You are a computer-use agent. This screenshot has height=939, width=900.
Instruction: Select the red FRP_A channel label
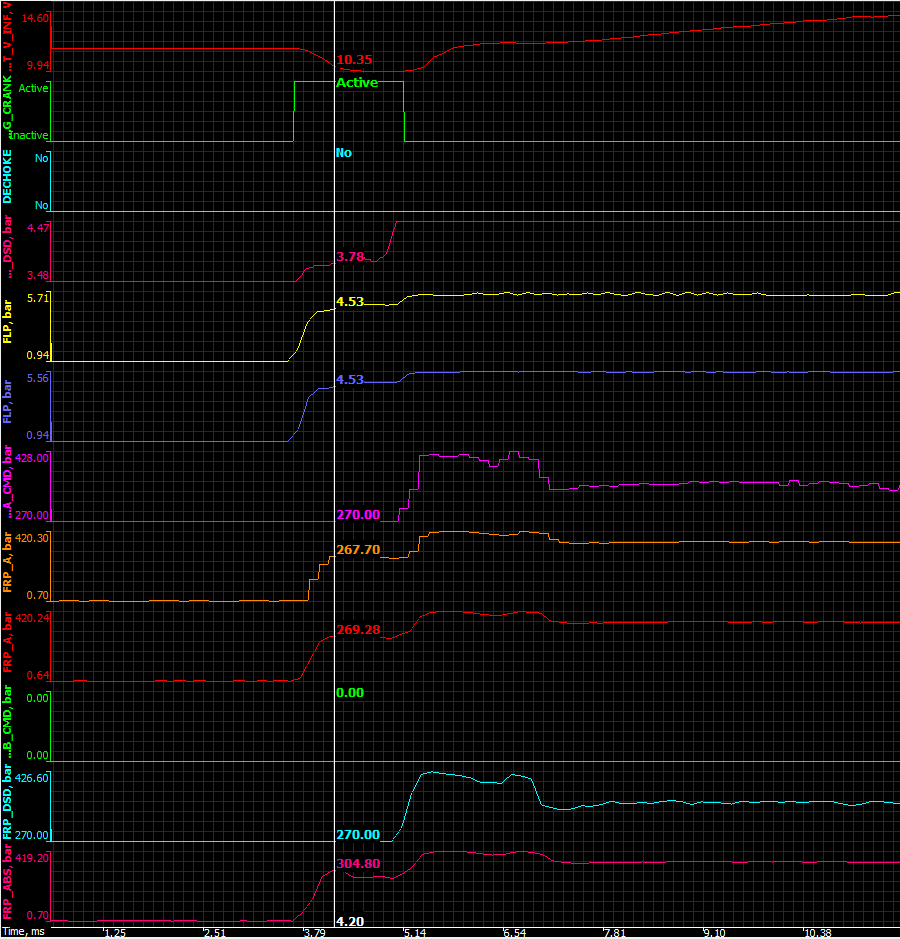(8, 647)
